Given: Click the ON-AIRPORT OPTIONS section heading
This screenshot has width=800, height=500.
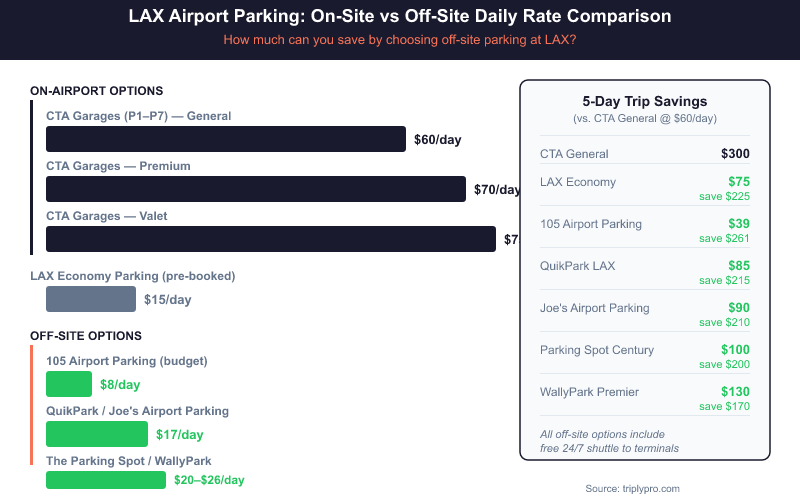Looking at the screenshot, I should (x=97, y=91).
